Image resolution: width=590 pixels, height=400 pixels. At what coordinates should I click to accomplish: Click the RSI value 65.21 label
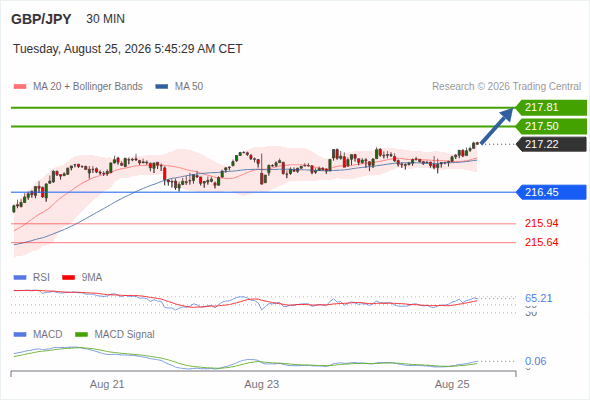[538, 298]
